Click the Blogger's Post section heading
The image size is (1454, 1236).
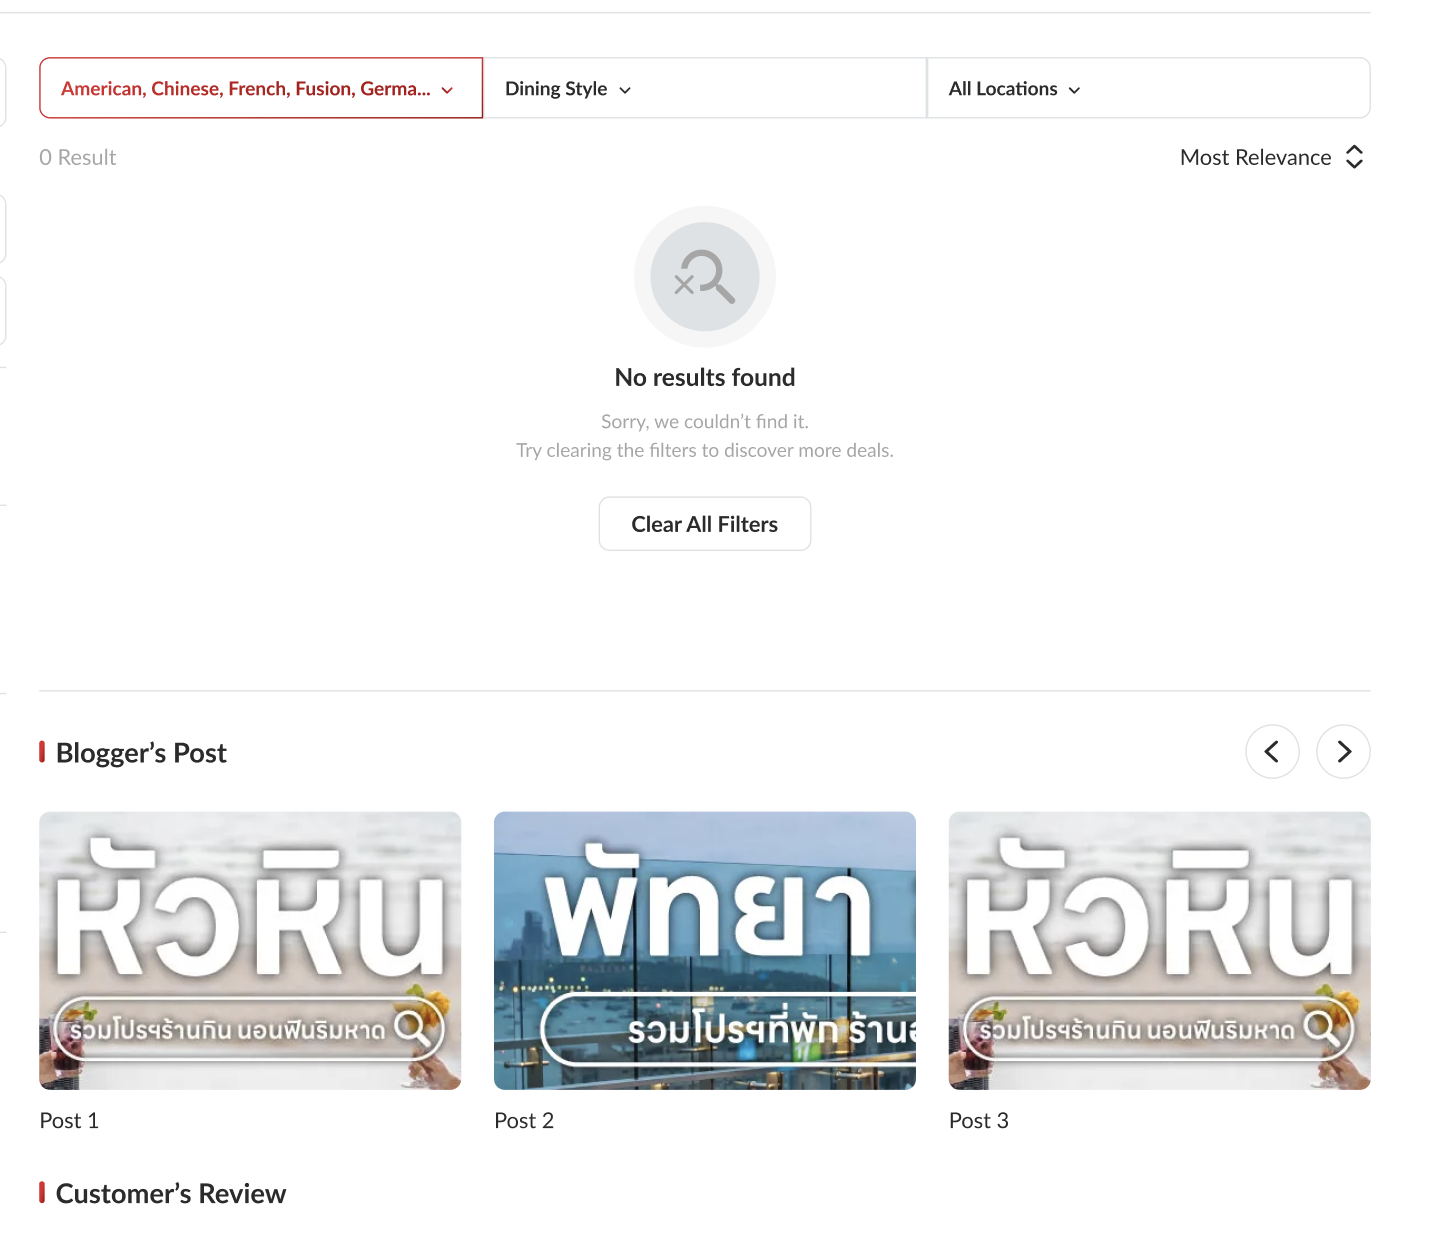tap(141, 753)
